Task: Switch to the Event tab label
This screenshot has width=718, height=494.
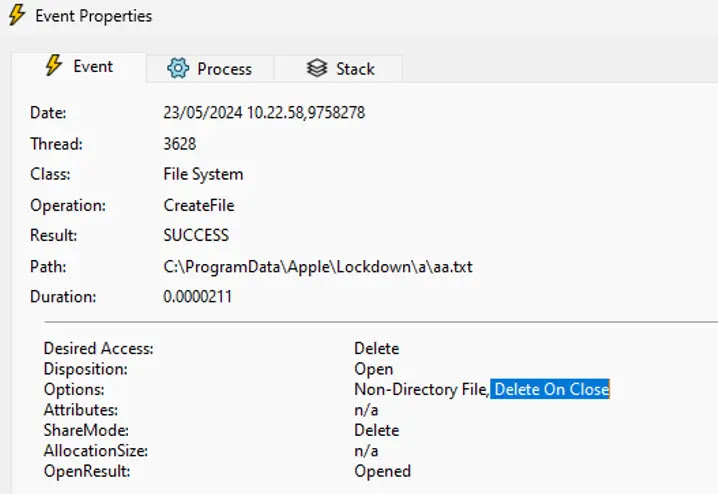Action: pyautogui.click(x=93, y=66)
